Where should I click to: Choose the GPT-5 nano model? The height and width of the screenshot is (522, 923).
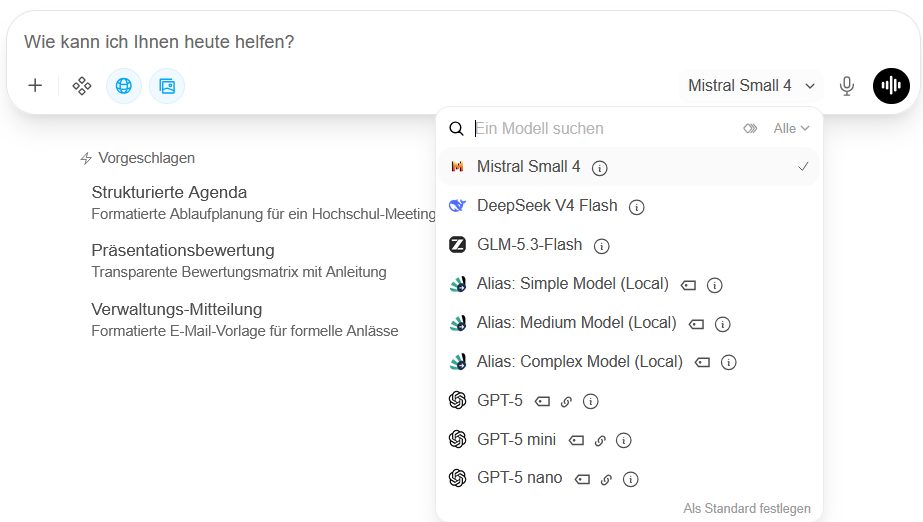629,478
